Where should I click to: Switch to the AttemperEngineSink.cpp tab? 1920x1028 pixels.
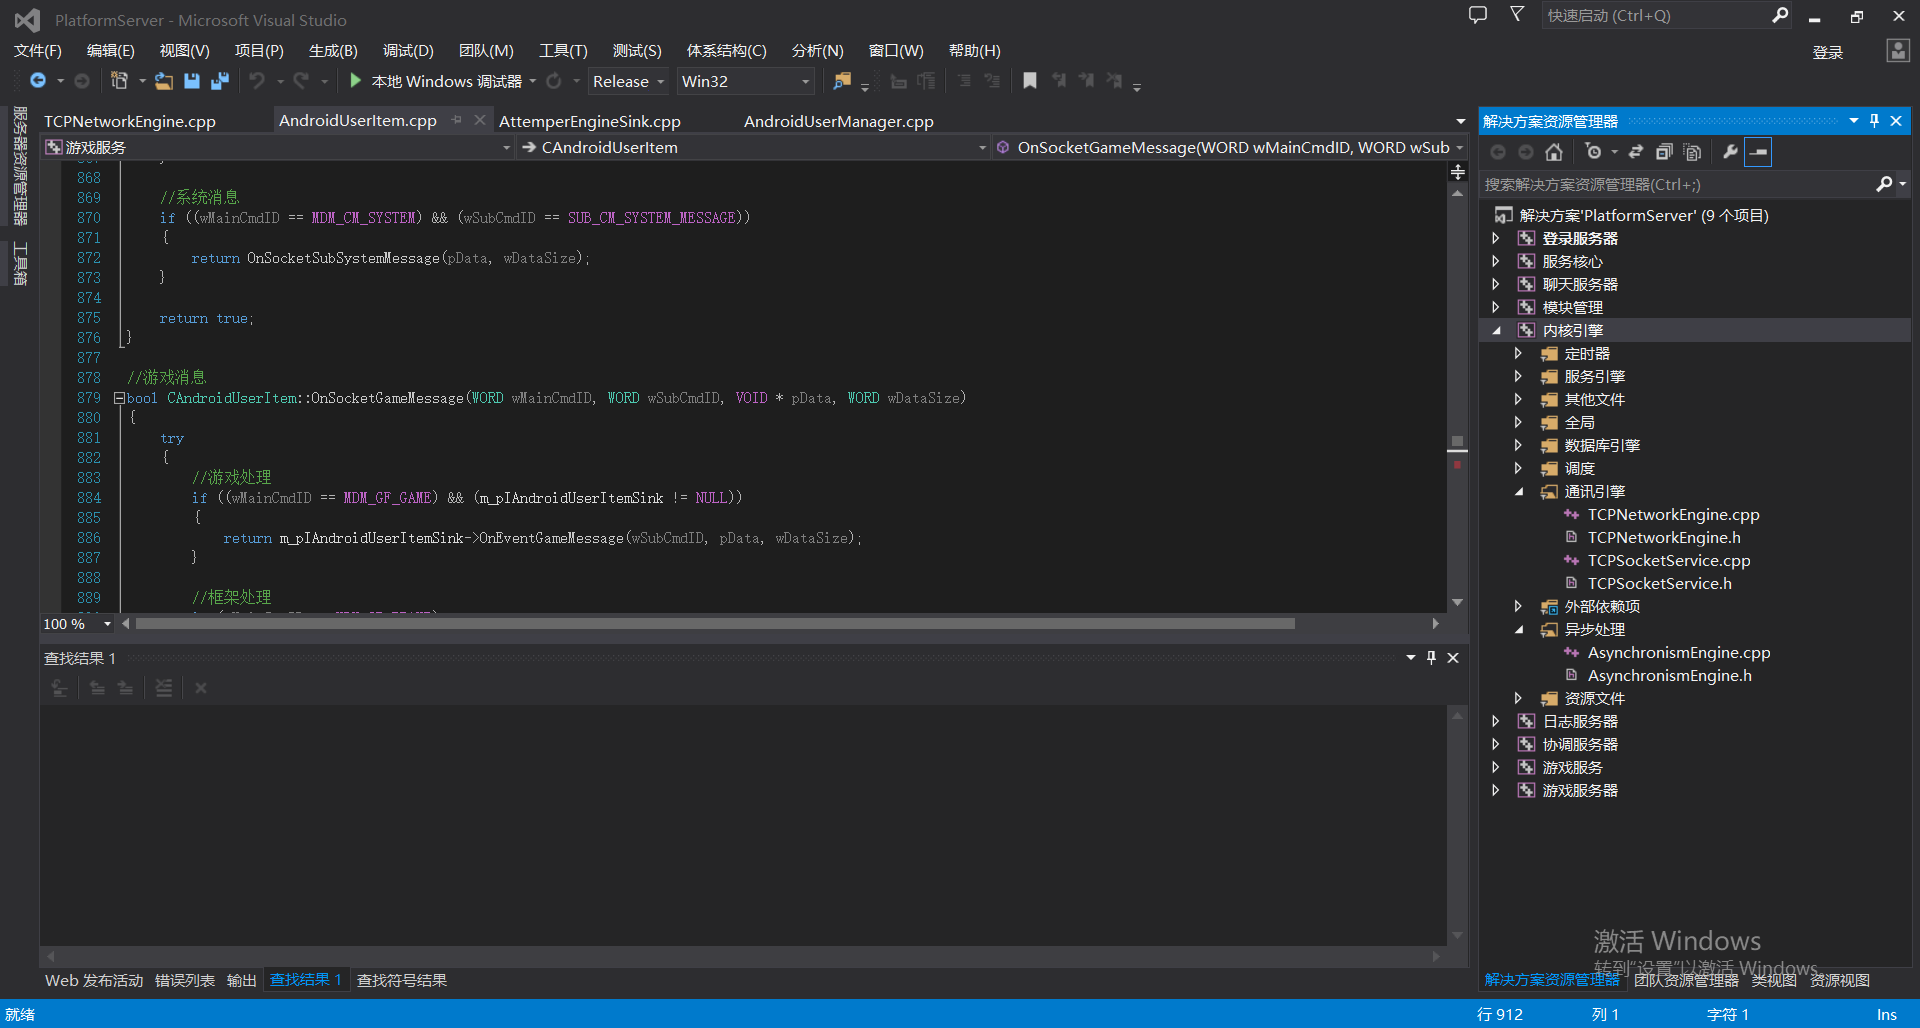click(x=589, y=121)
